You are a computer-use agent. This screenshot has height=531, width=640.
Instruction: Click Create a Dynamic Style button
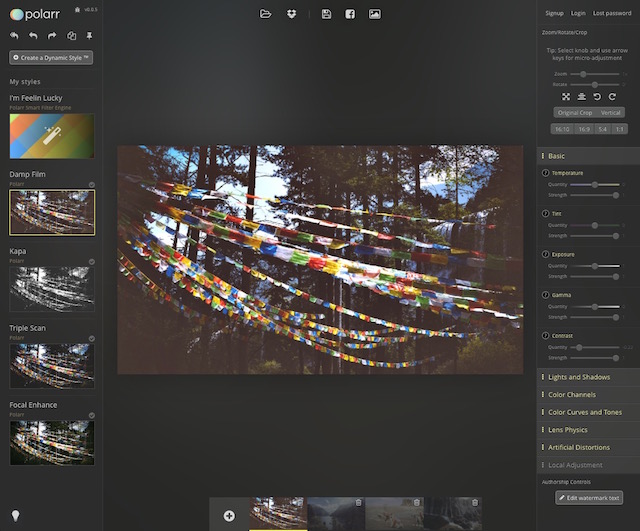pyautogui.click(x=51, y=58)
